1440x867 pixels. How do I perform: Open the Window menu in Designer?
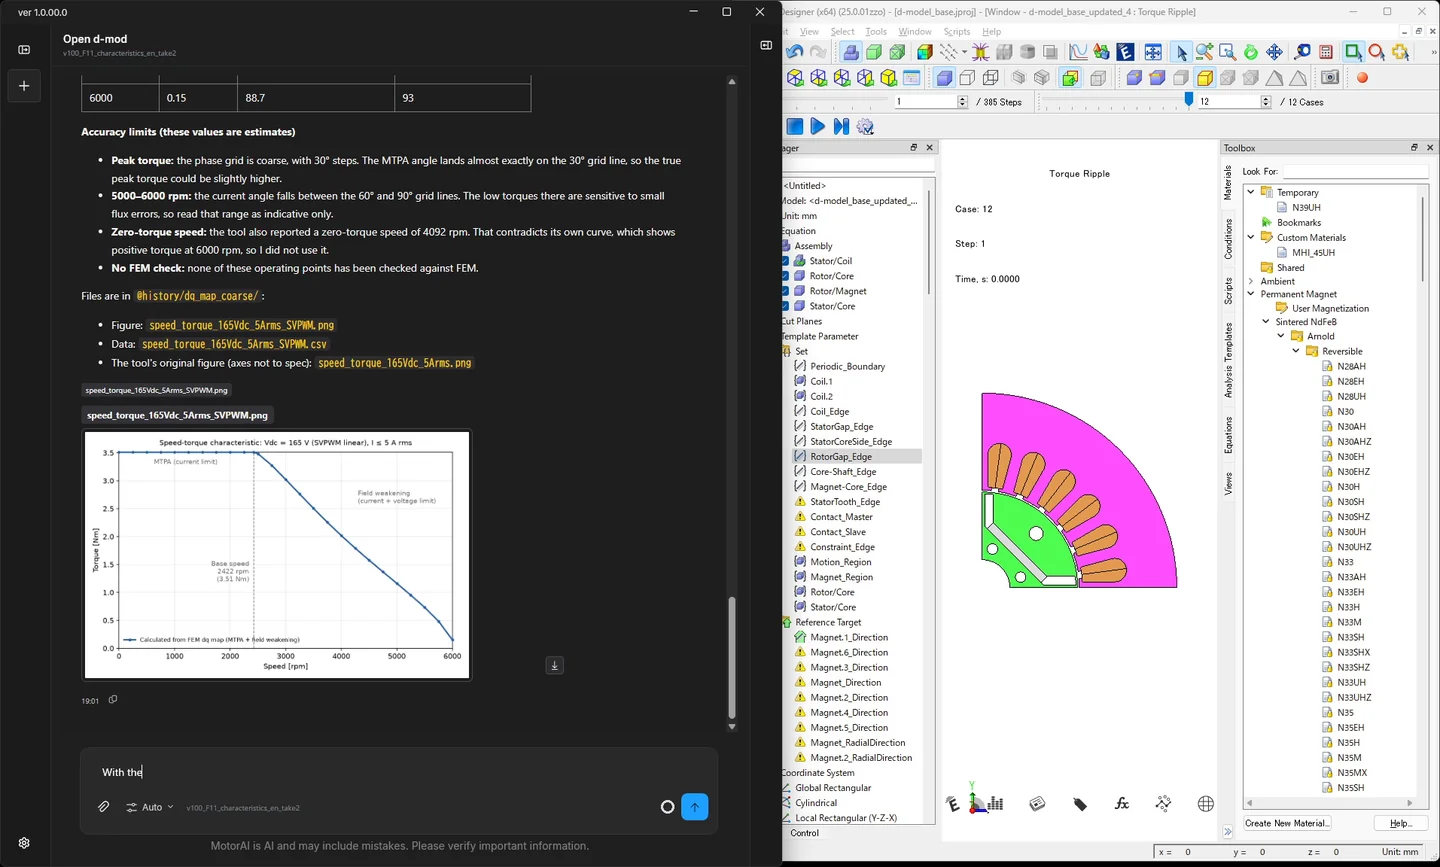pos(915,32)
